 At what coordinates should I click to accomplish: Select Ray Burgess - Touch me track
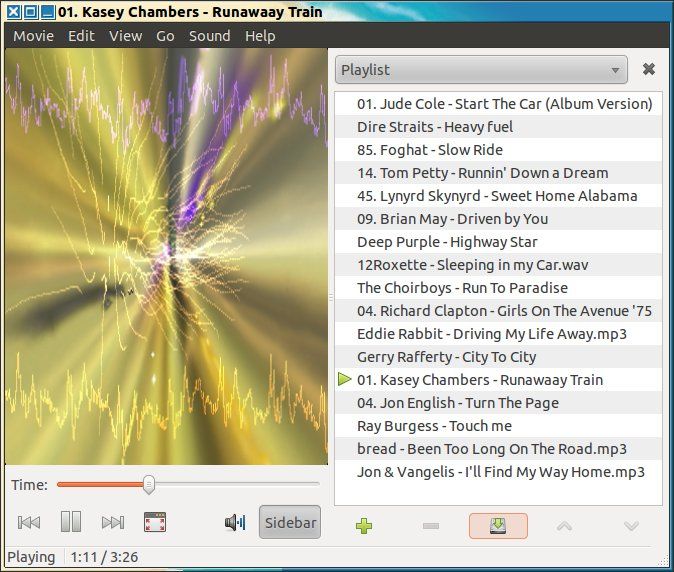pos(421,426)
